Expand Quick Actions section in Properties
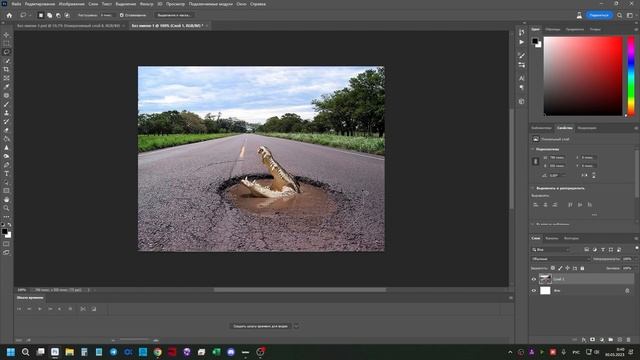Image resolution: width=640 pixels, height=360 pixels. 533,224
